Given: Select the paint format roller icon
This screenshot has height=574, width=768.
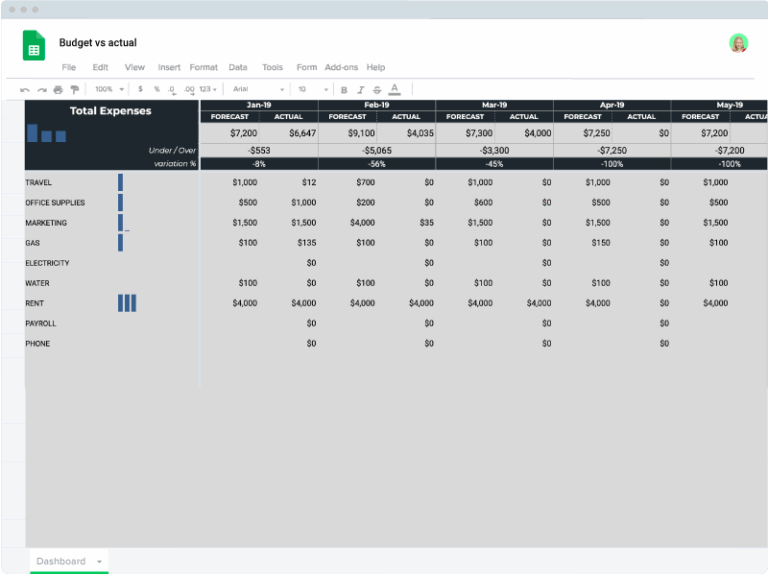Looking at the screenshot, I should (x=74, y=89).
